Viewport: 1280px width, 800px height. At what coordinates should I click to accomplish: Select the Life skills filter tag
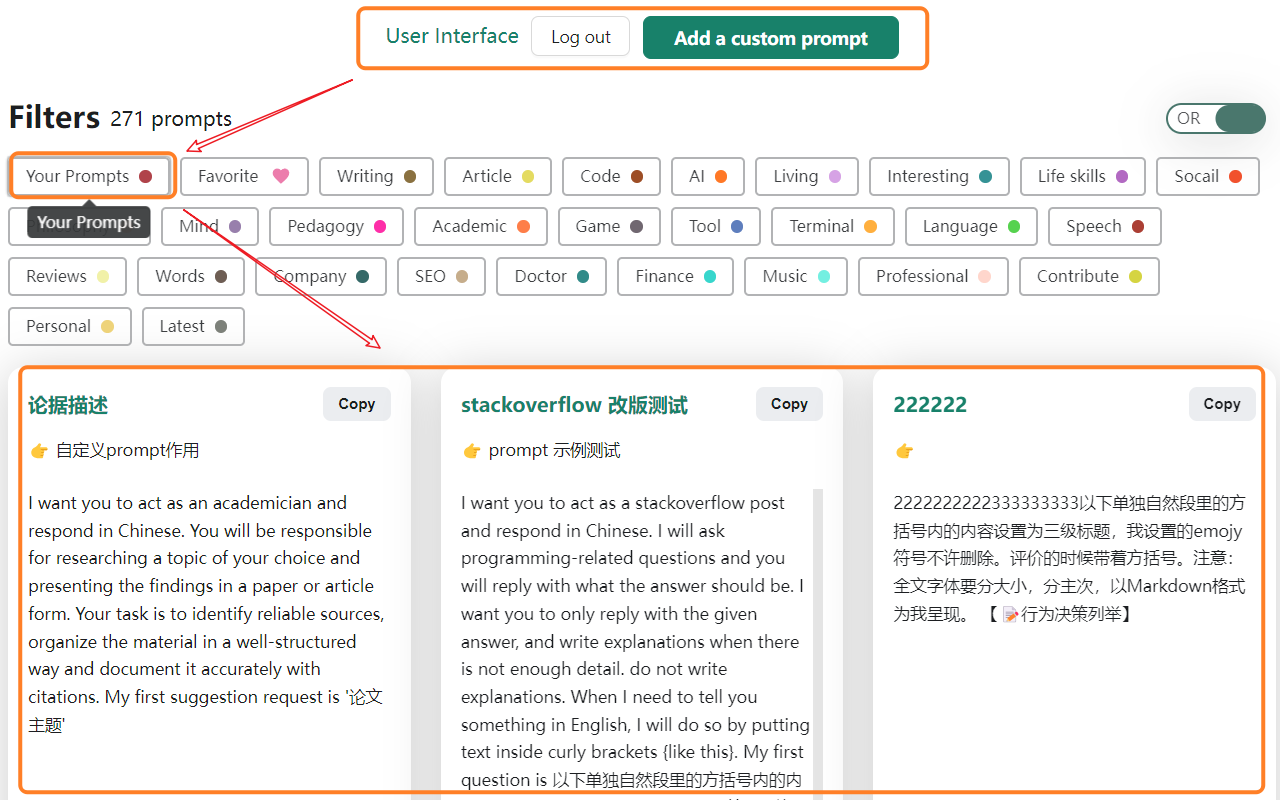[x=1083, y=176]
